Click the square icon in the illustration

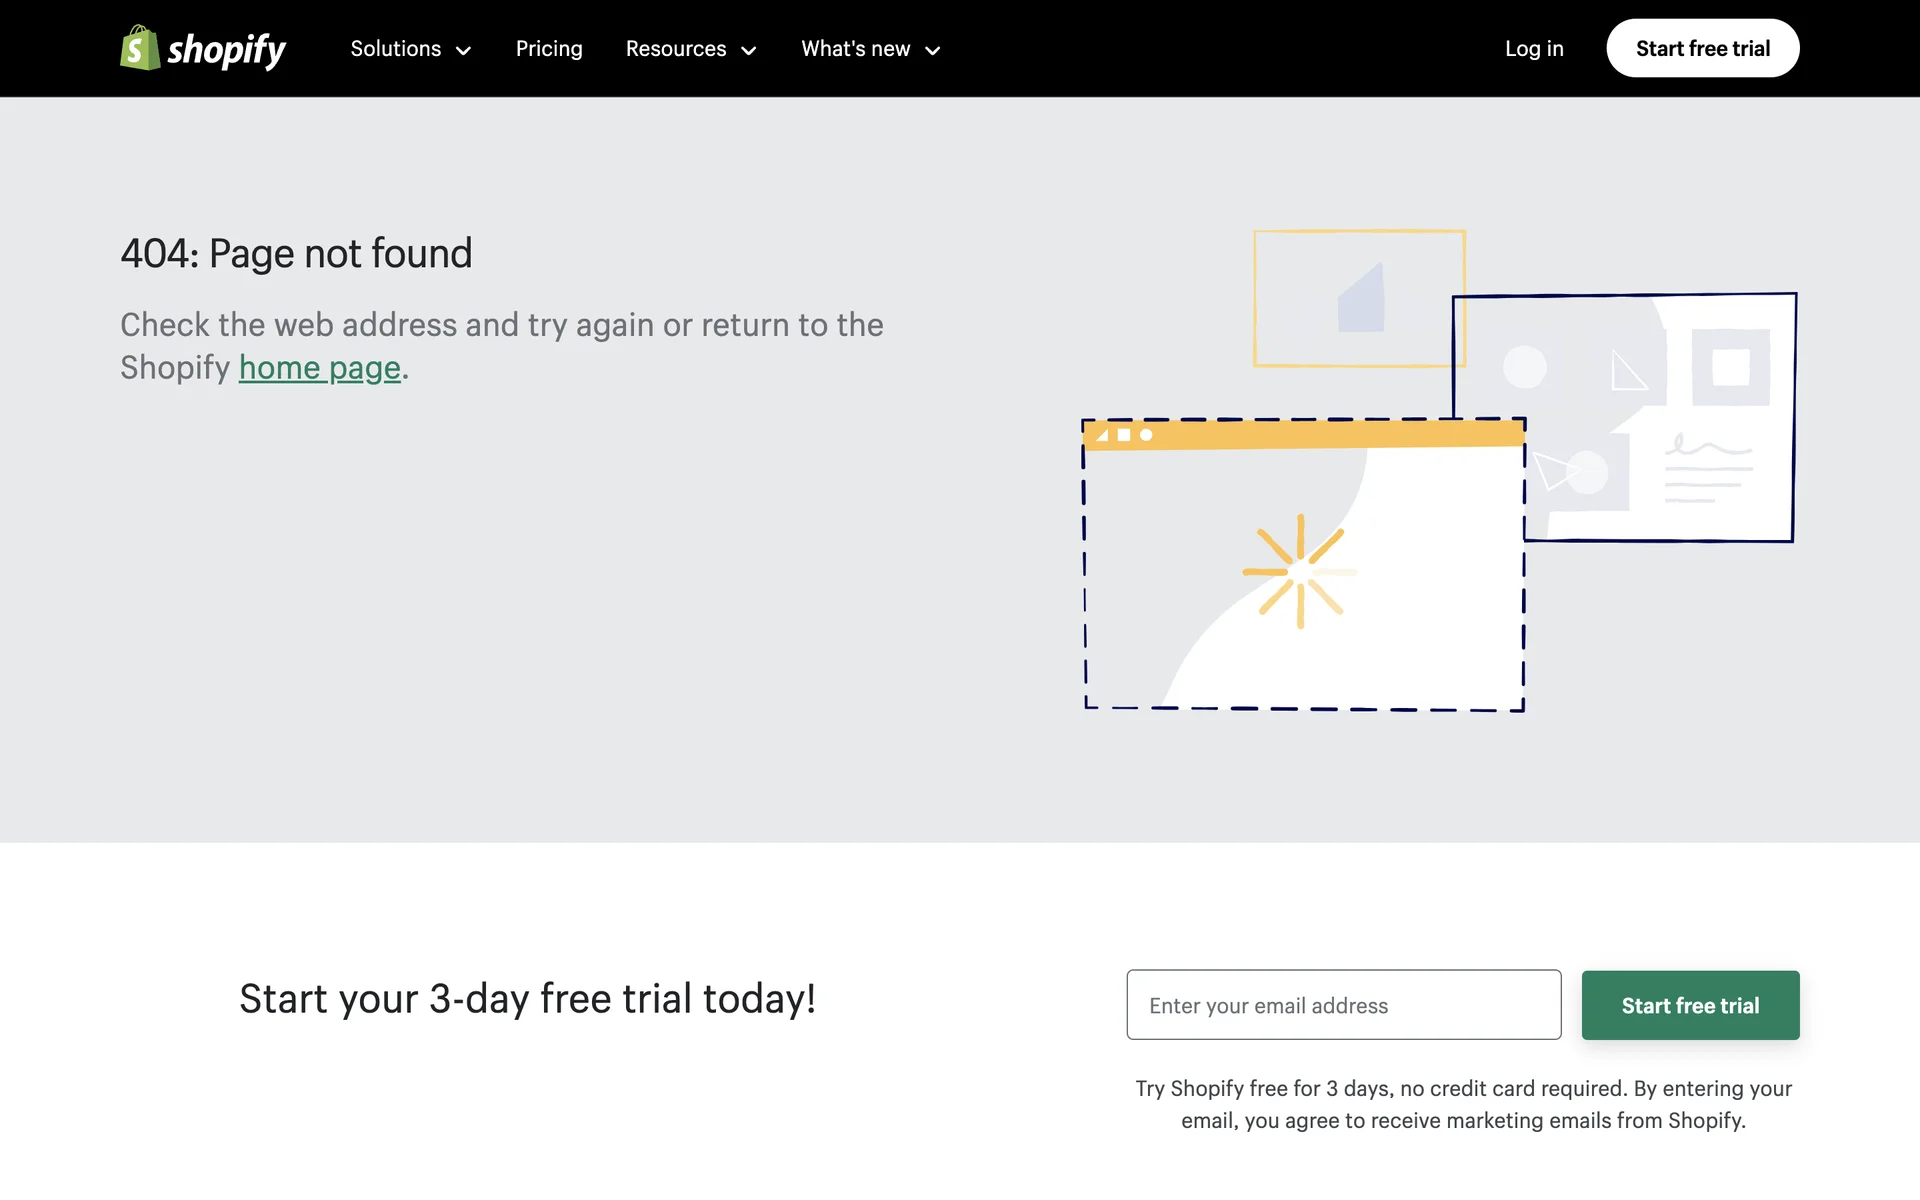[x=1730, y=367]
